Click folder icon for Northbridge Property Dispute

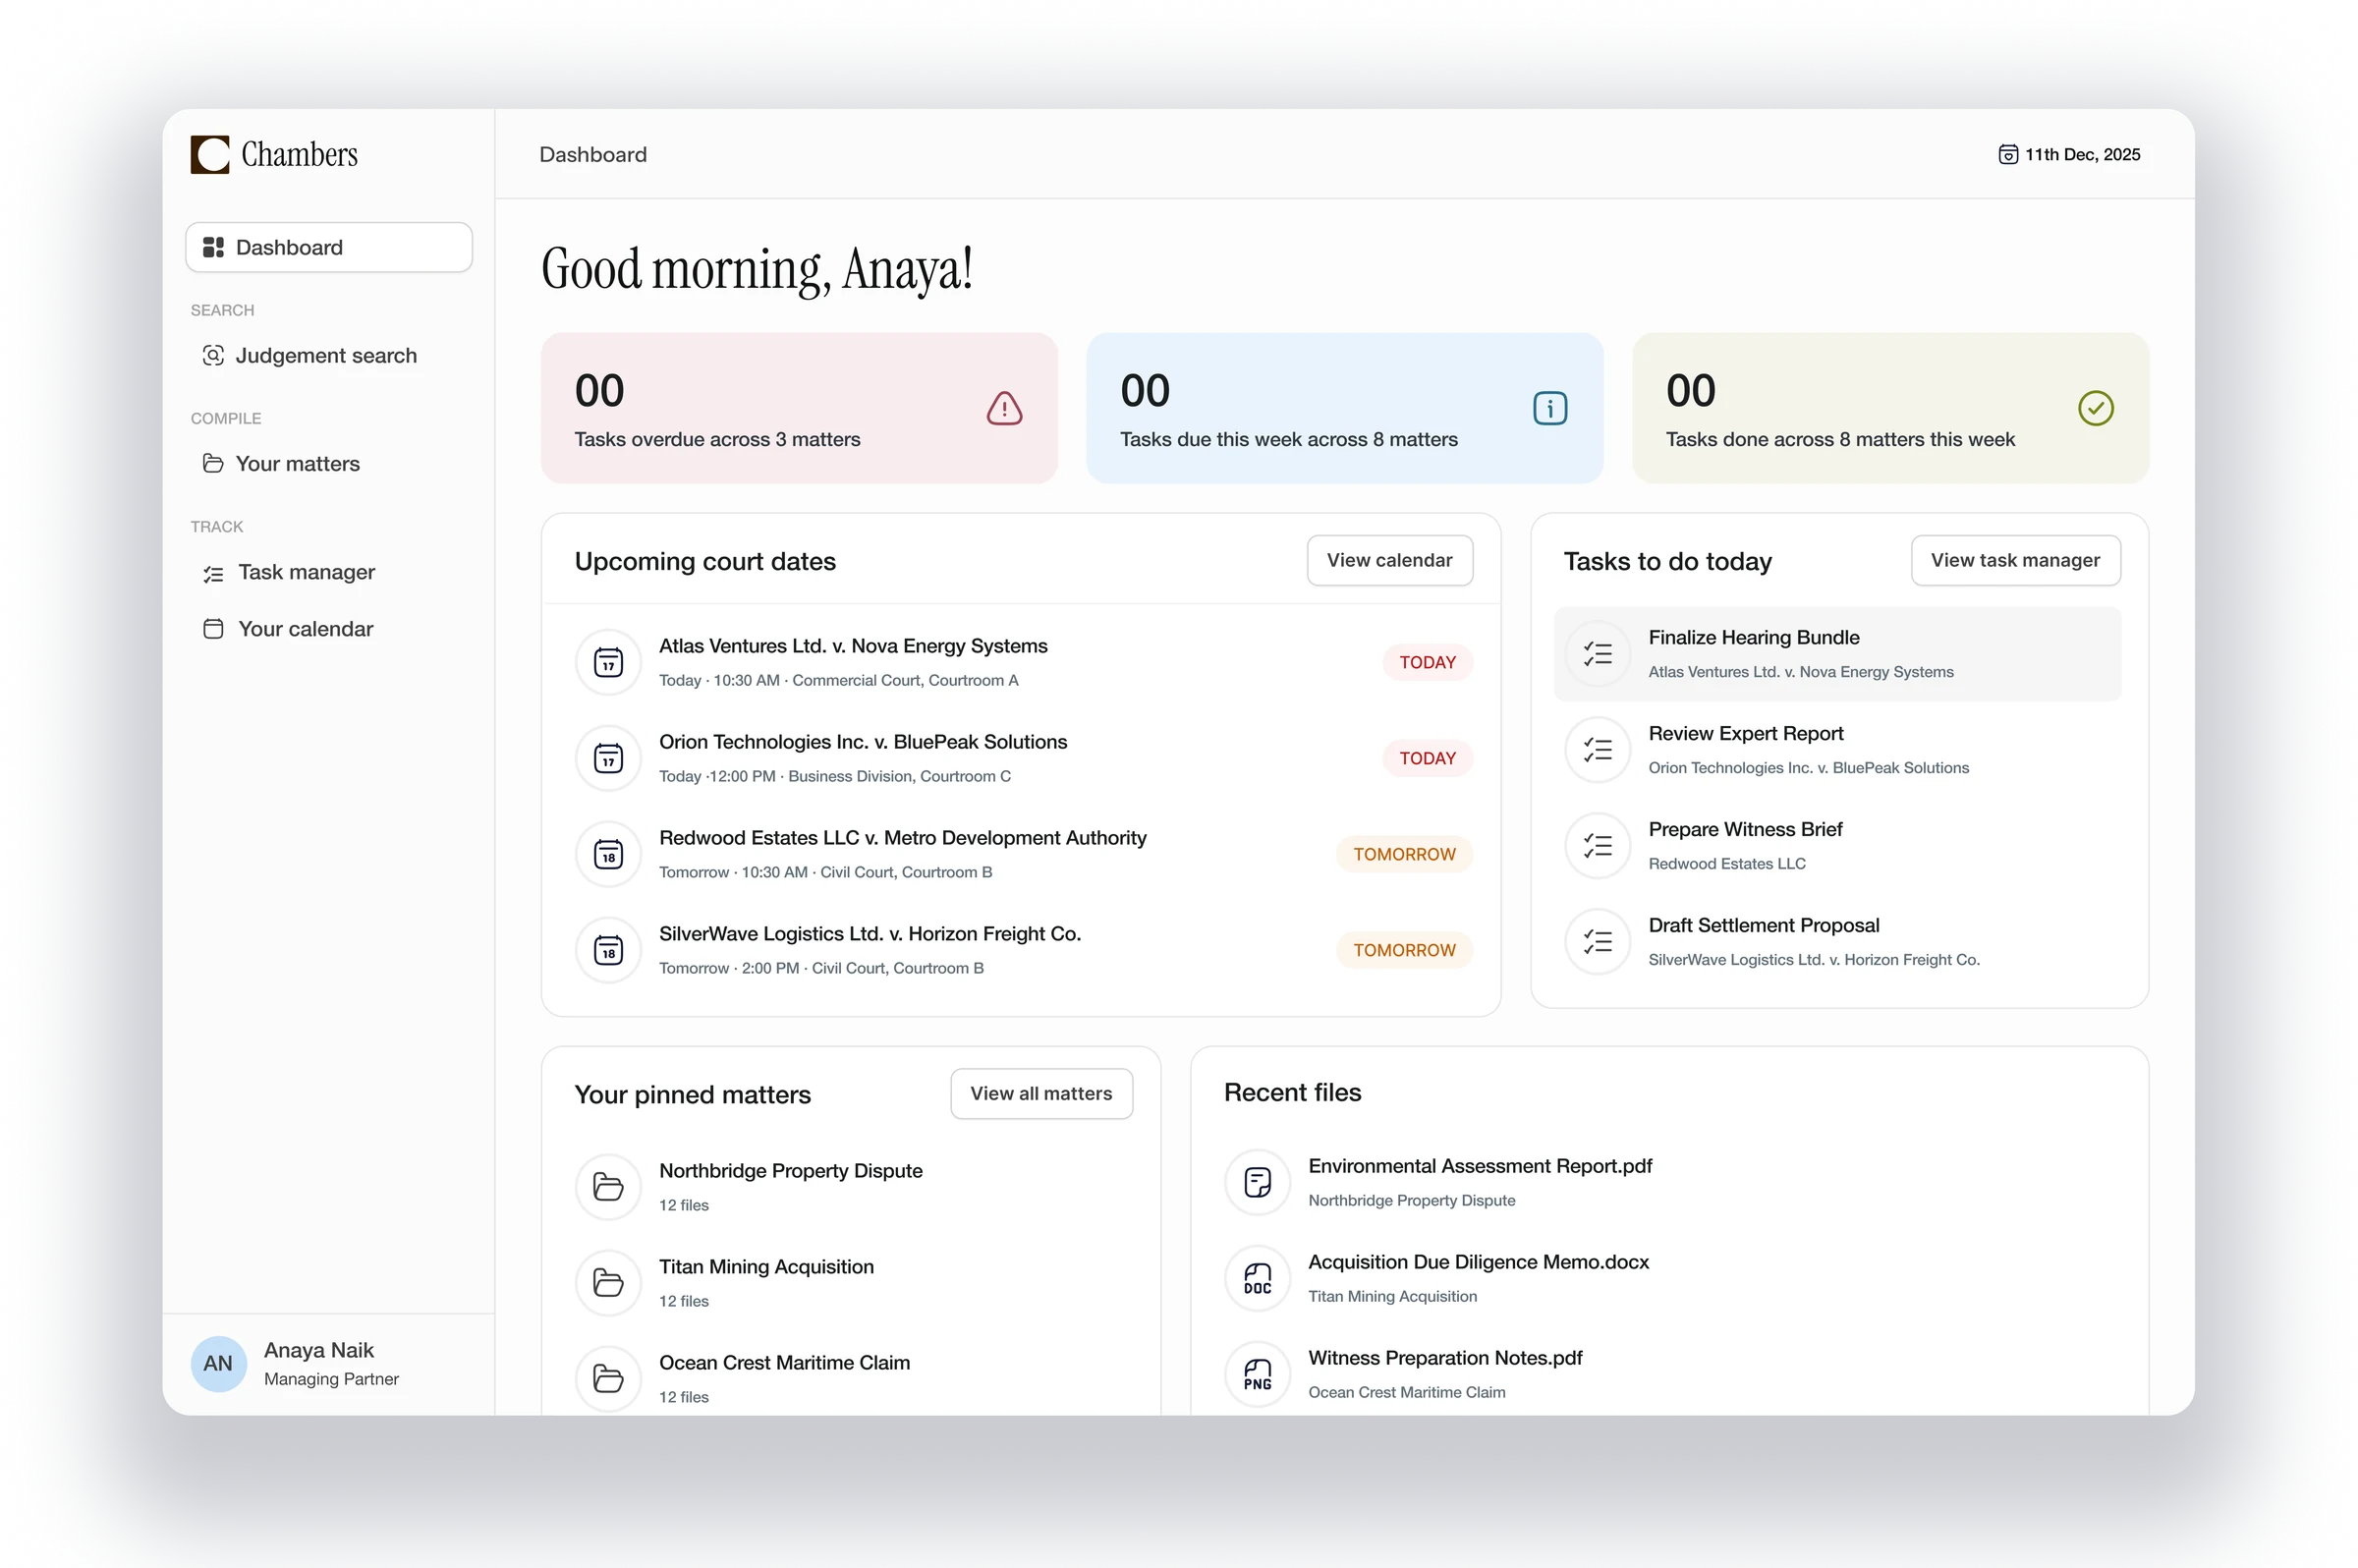608,1187
